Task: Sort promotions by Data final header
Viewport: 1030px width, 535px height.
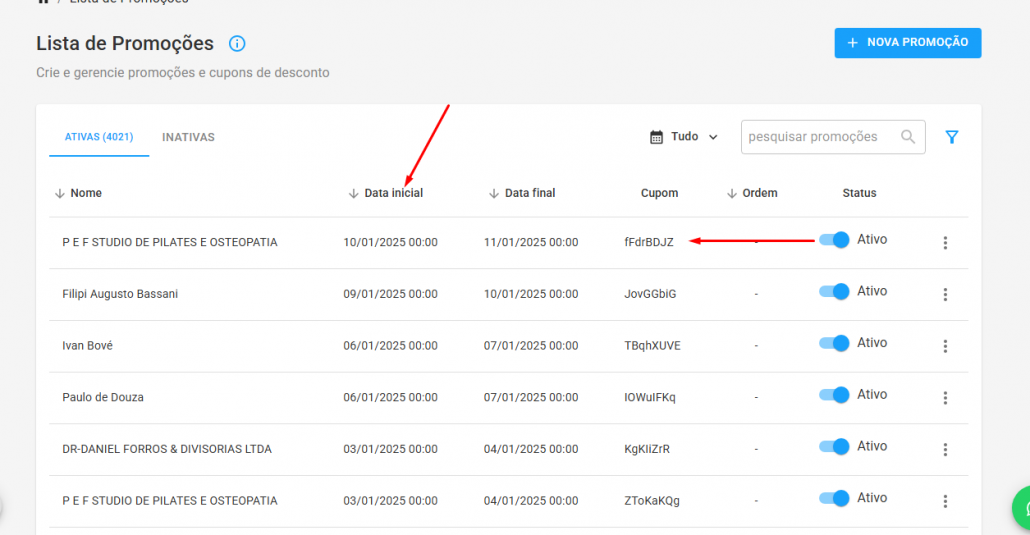Action: pyautogui.click(x=529, y=193)
